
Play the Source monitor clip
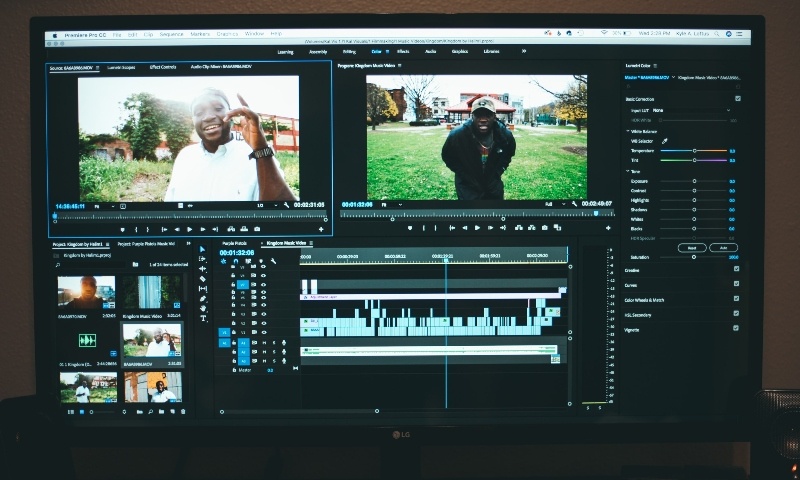click(x=190, y=230)
